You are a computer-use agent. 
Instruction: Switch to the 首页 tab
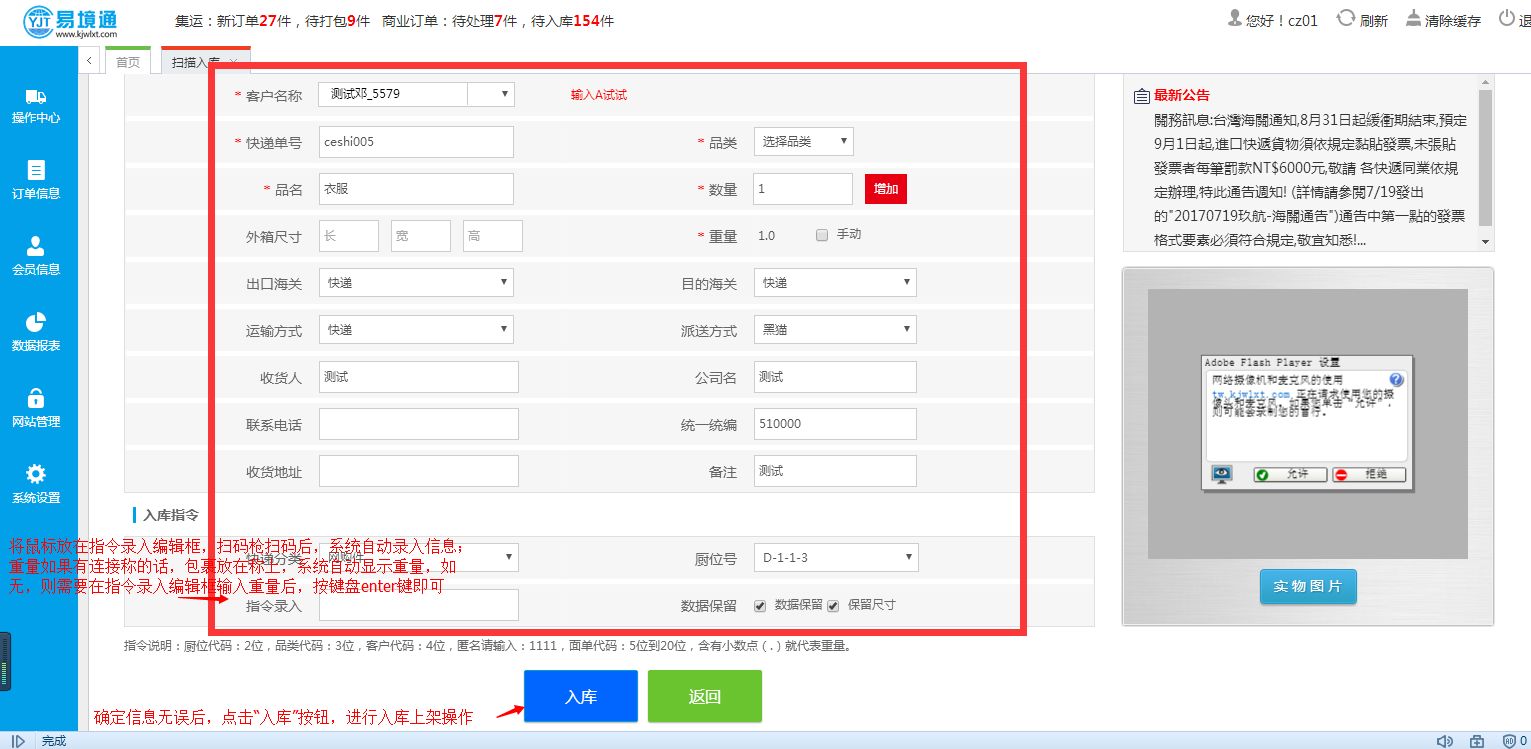128,62
